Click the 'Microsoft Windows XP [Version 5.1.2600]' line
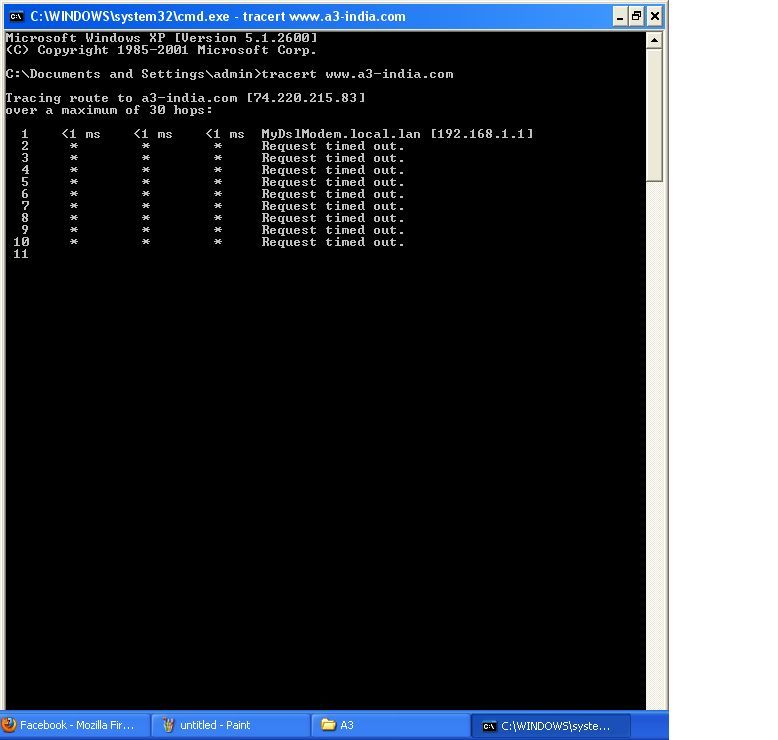 [x=161, y=38]
